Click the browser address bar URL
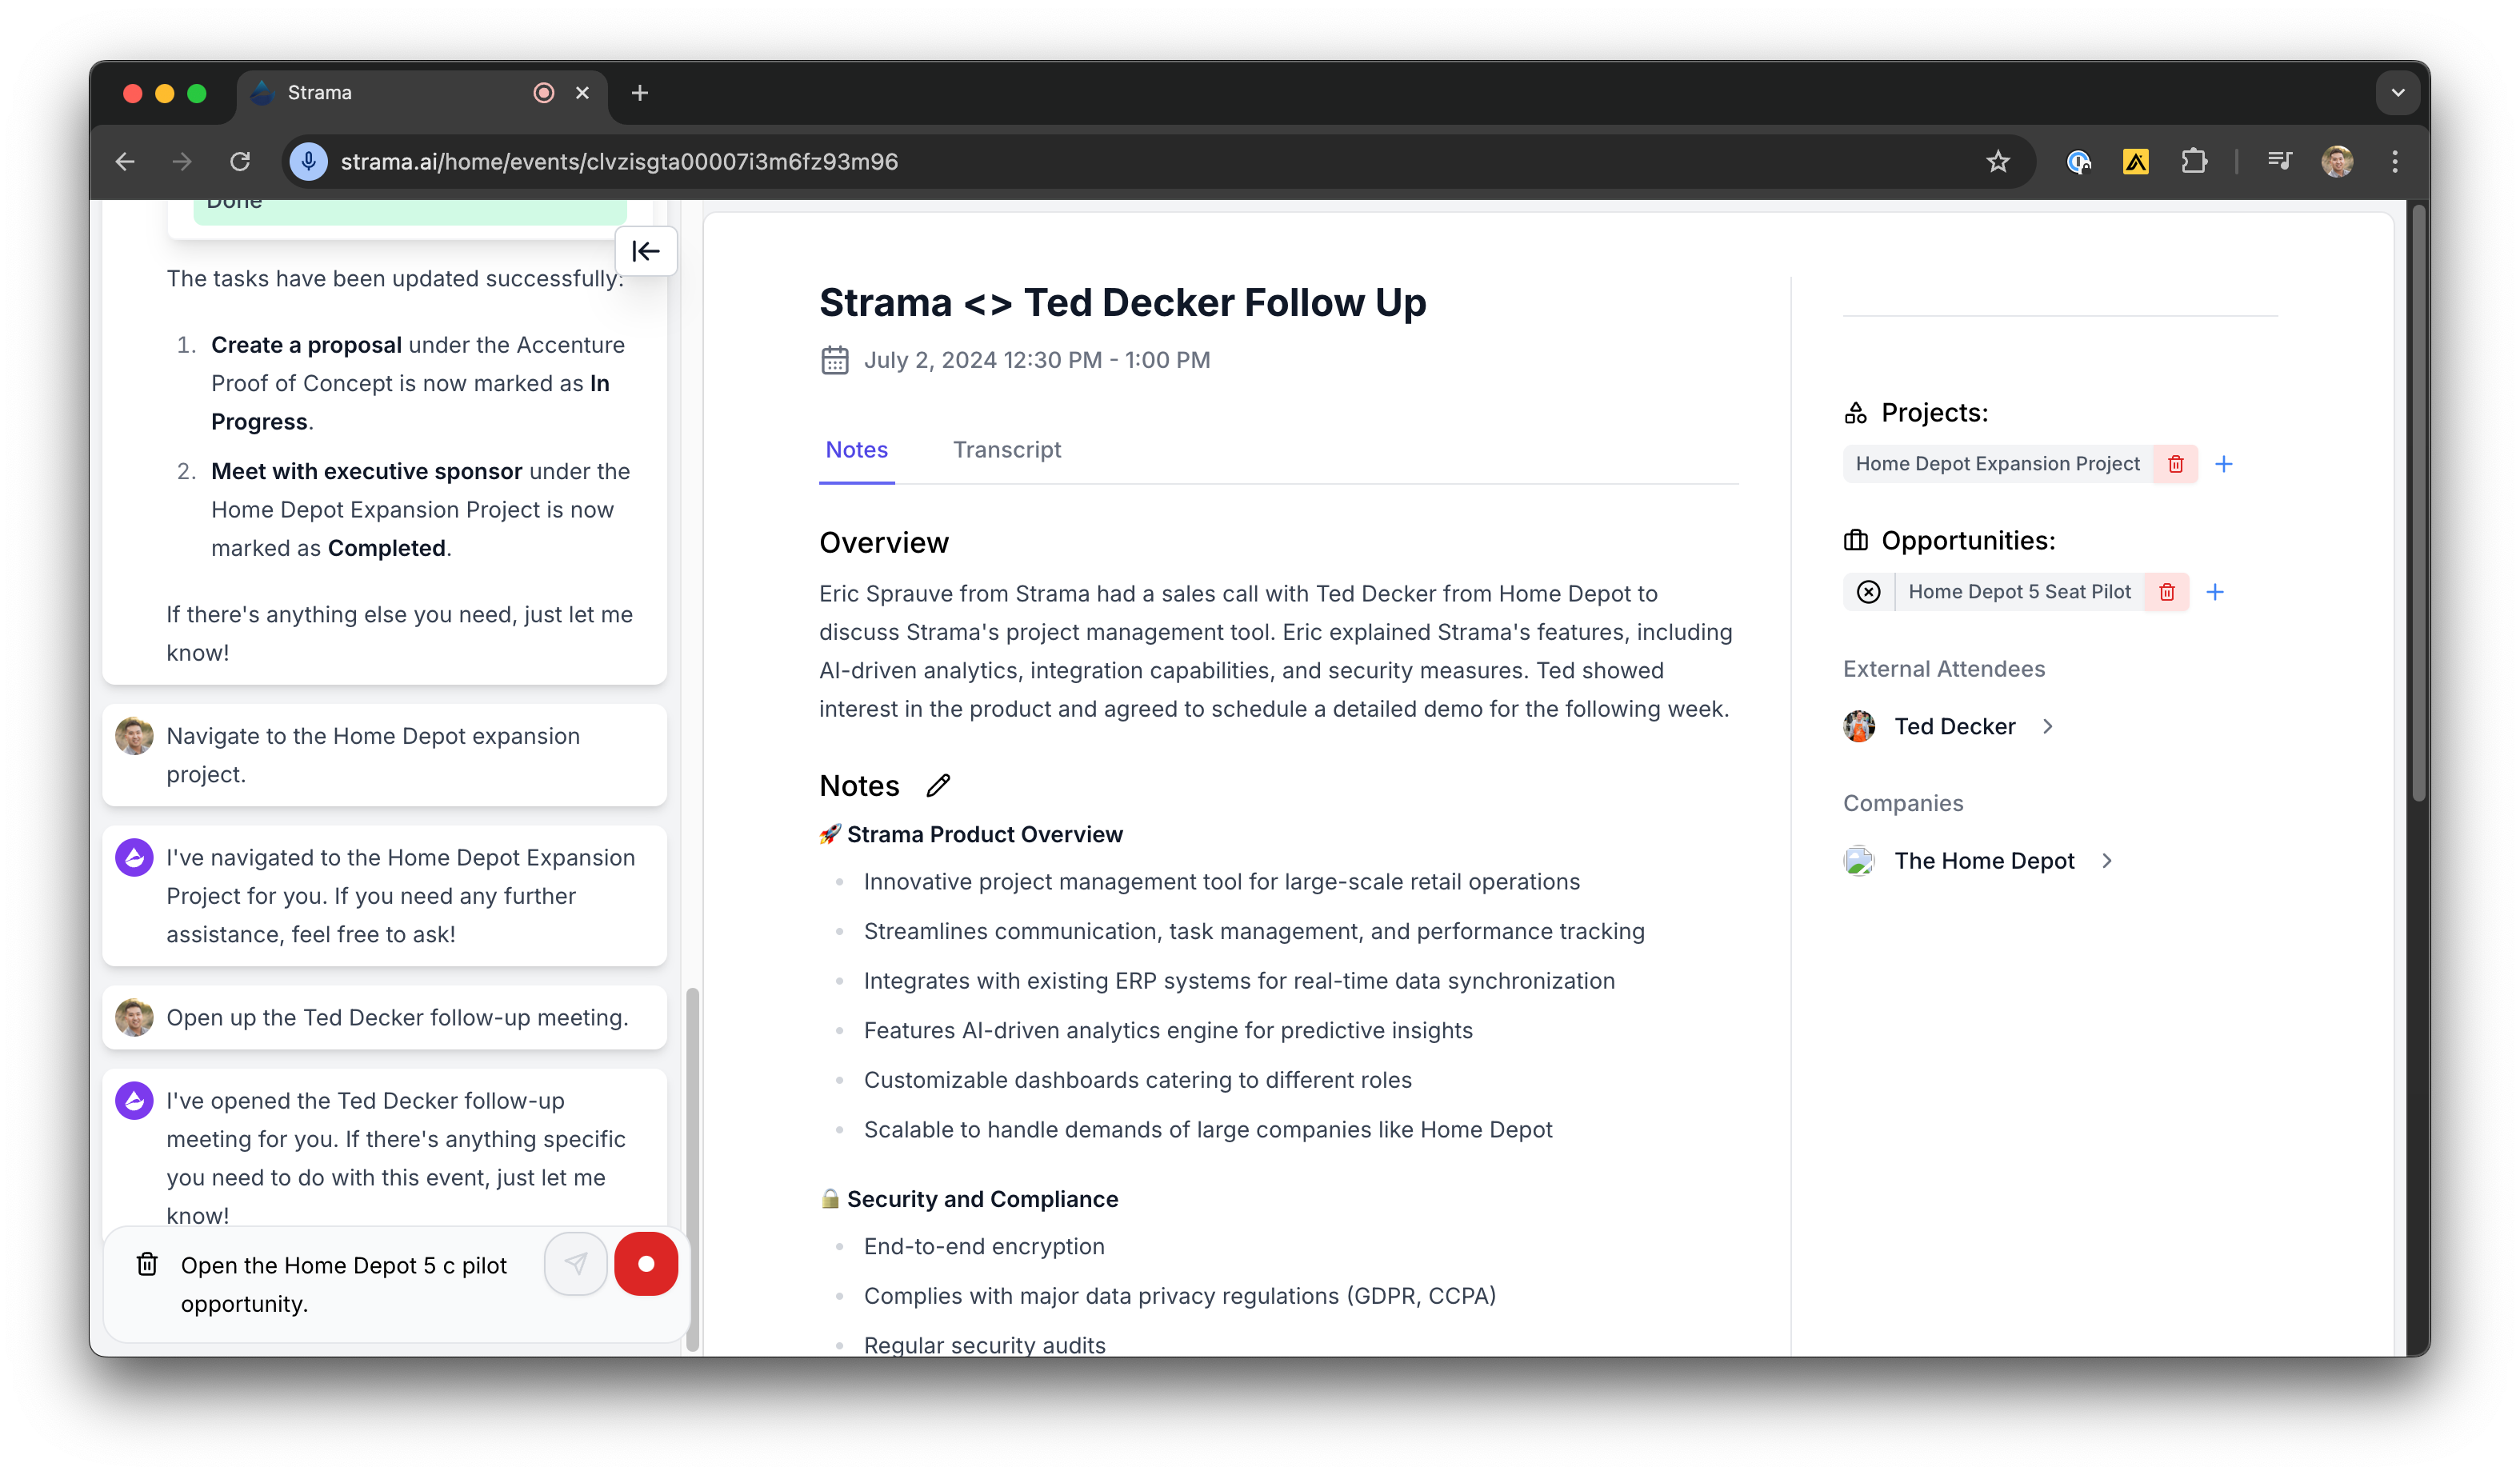Image resolution: width=2520 pixels, height=1475 pixels. tap(619, 162)
